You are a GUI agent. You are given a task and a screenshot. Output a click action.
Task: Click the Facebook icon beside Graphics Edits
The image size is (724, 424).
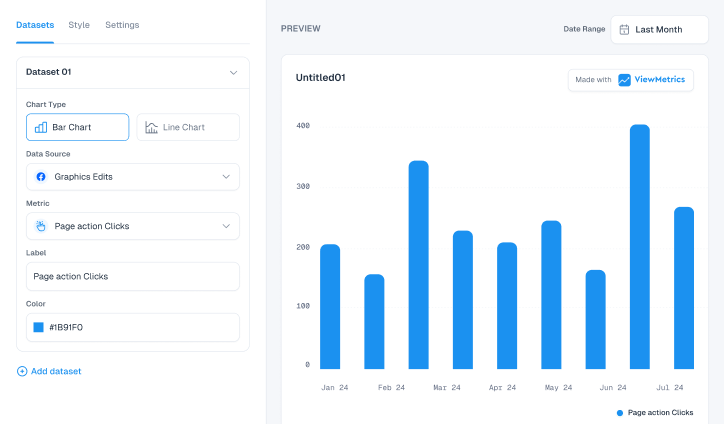41,177
